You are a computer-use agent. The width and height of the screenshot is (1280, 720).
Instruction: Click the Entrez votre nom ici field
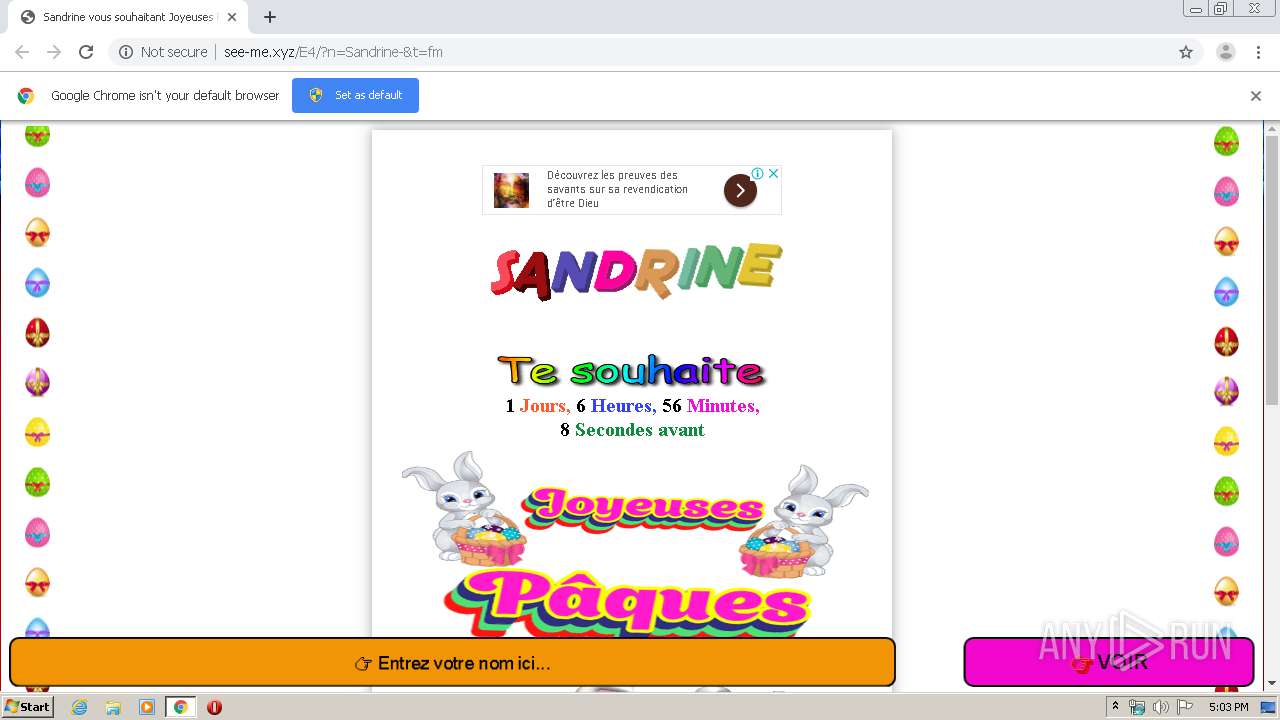pos(452,662)
